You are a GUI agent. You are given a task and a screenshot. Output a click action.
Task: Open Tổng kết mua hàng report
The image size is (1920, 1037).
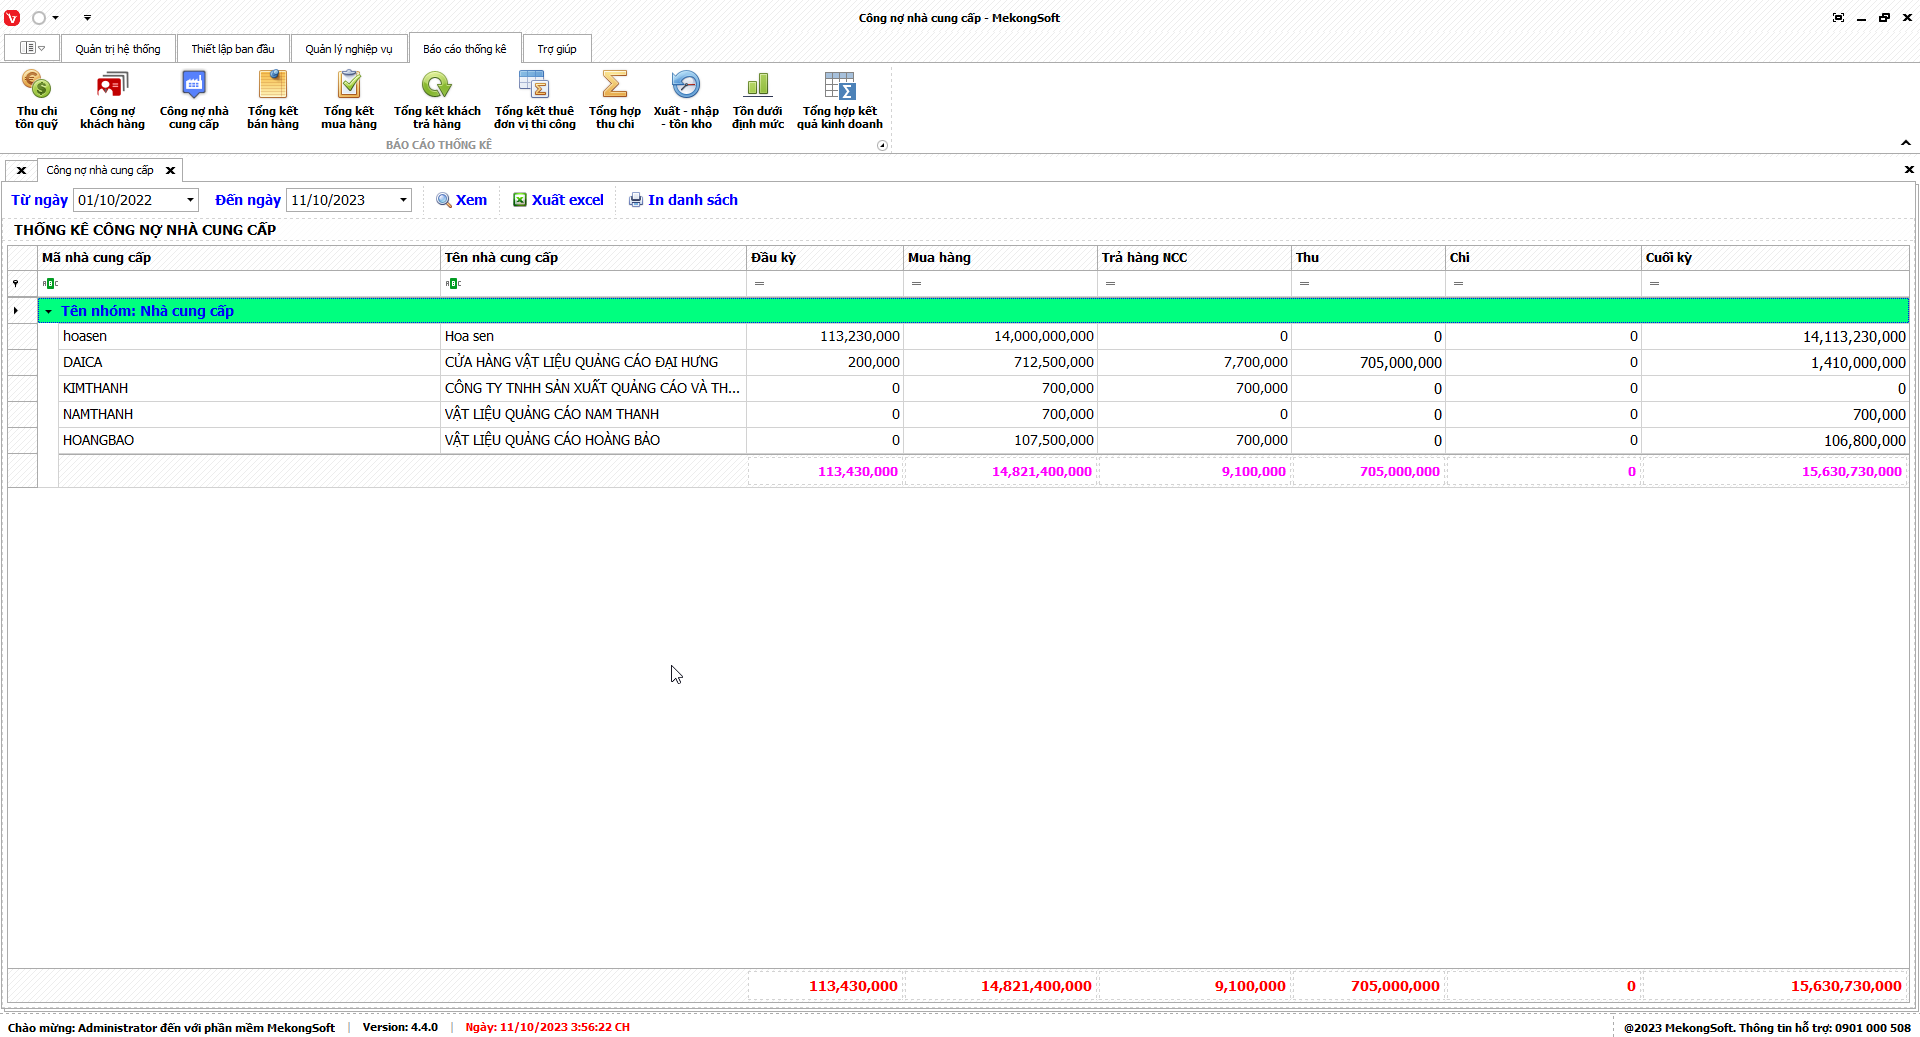click(x=348, y=99)
